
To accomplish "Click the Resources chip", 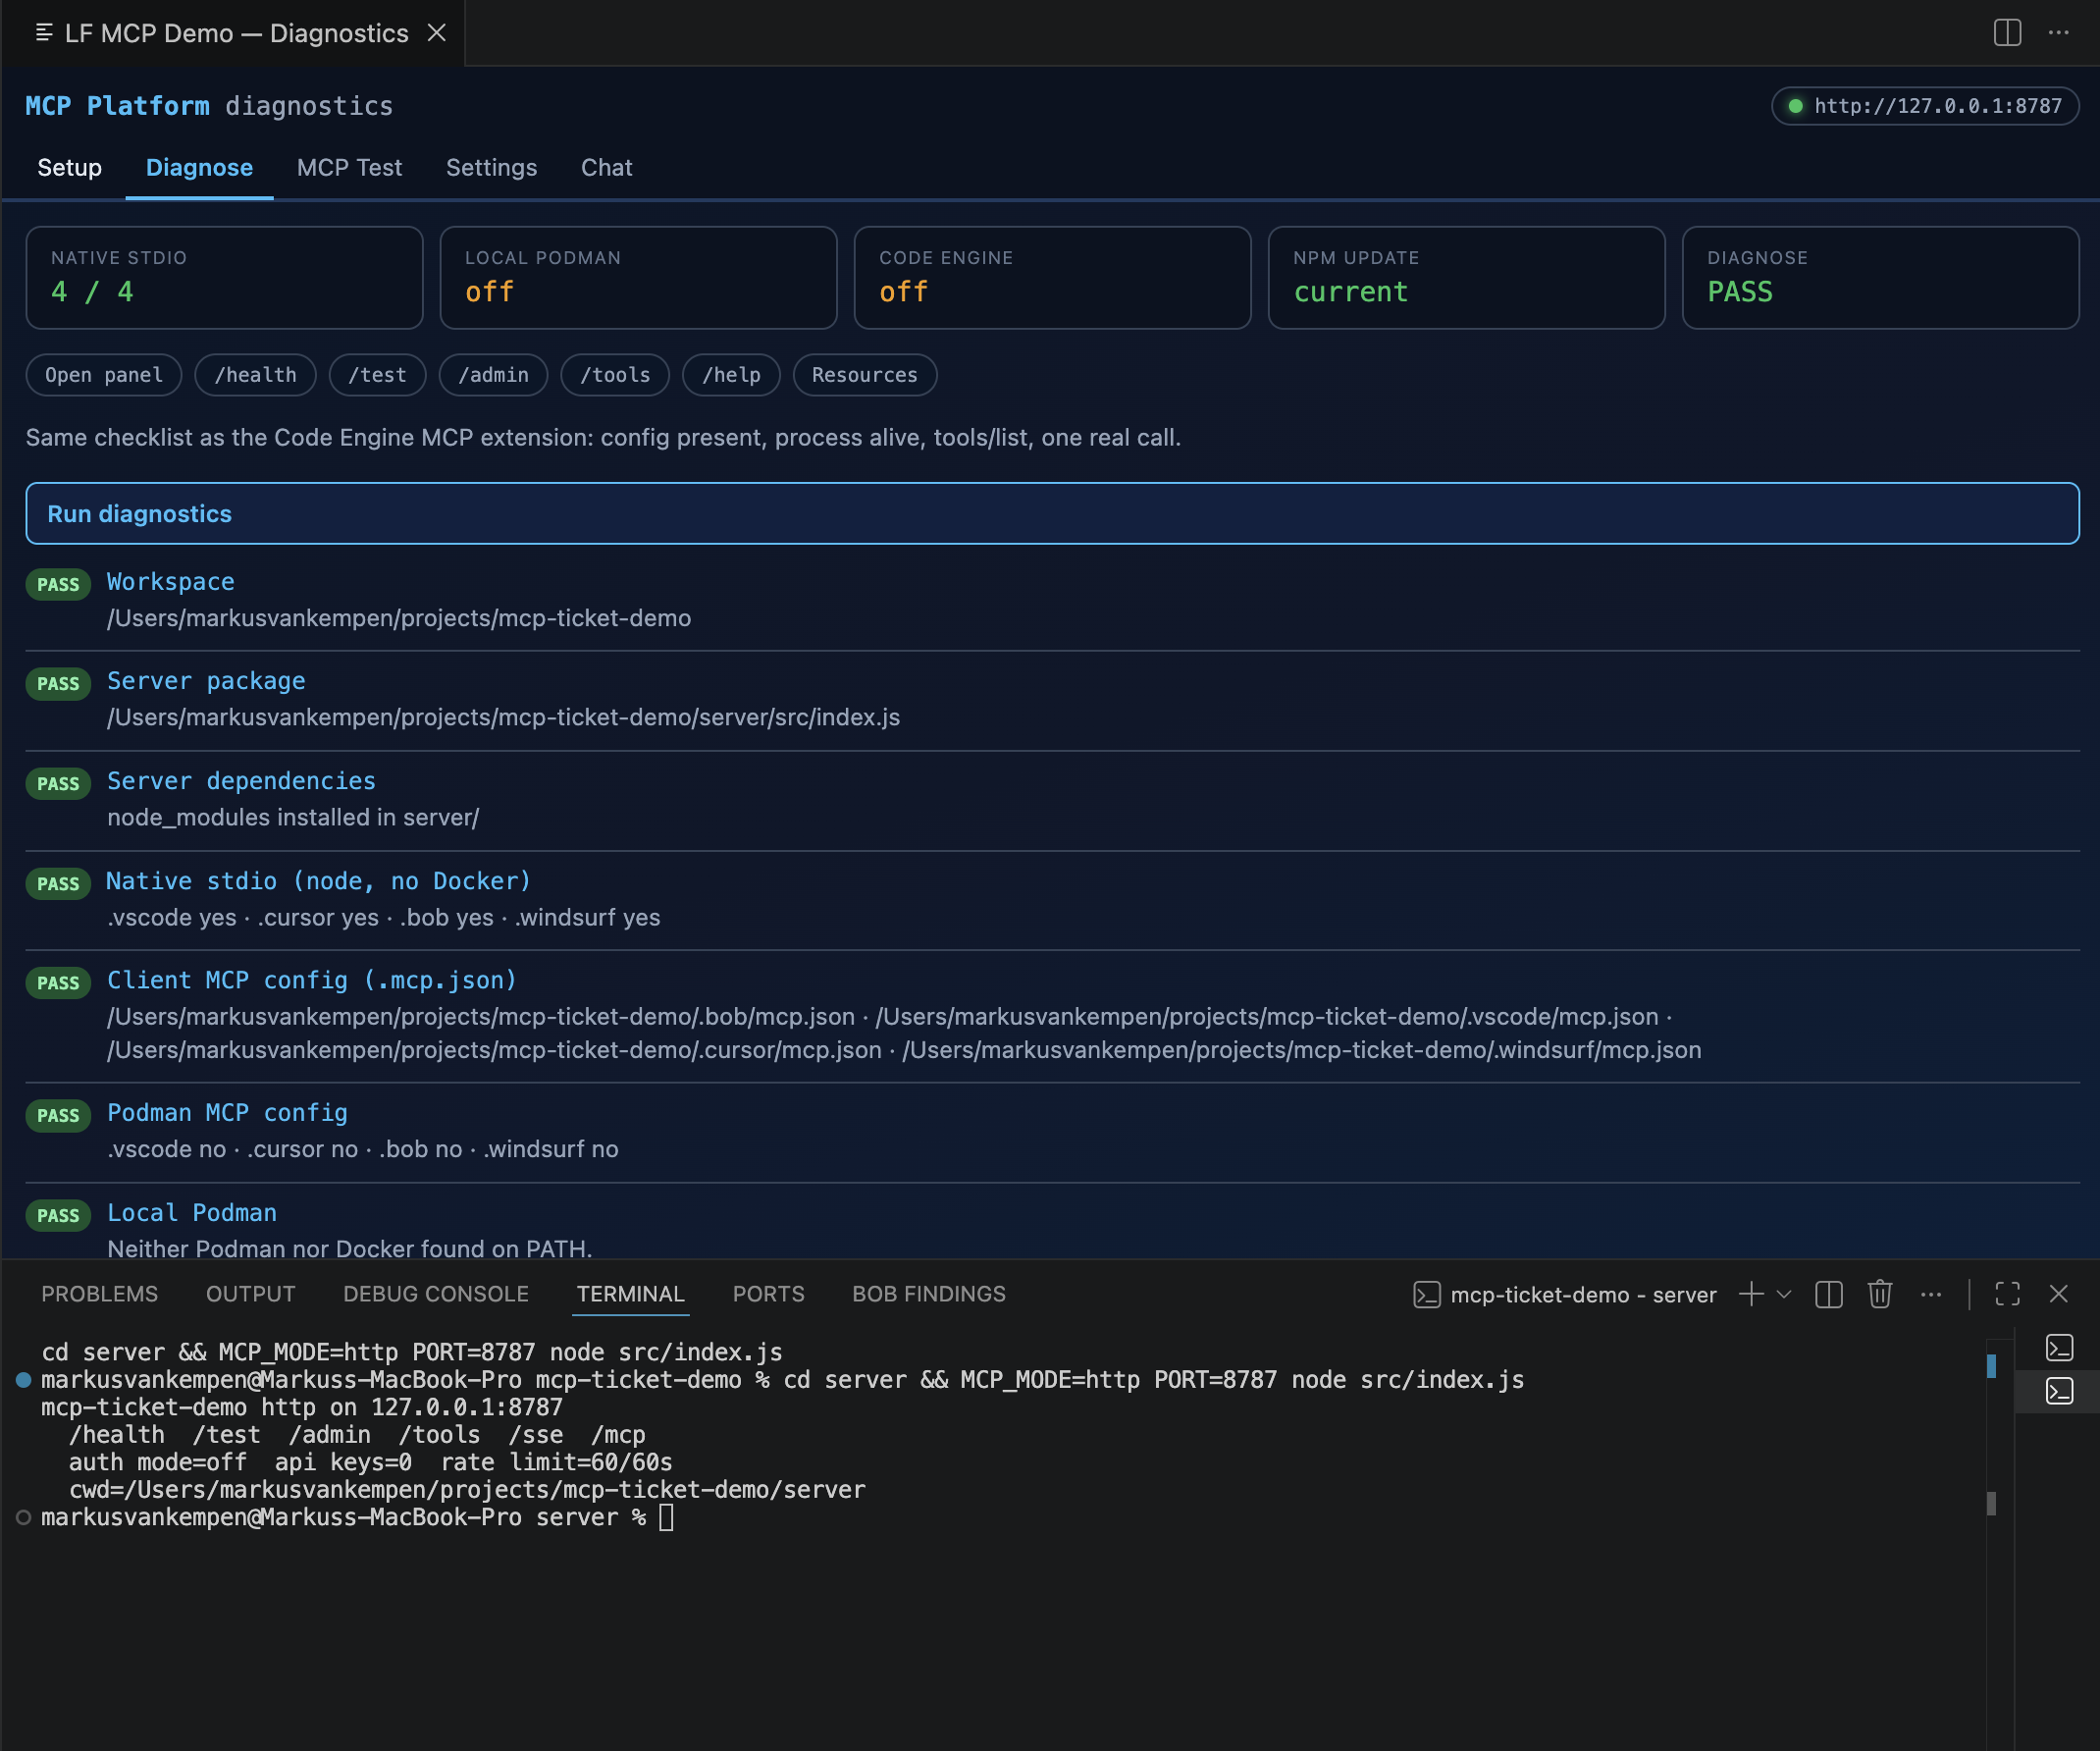I will point(864,375).
